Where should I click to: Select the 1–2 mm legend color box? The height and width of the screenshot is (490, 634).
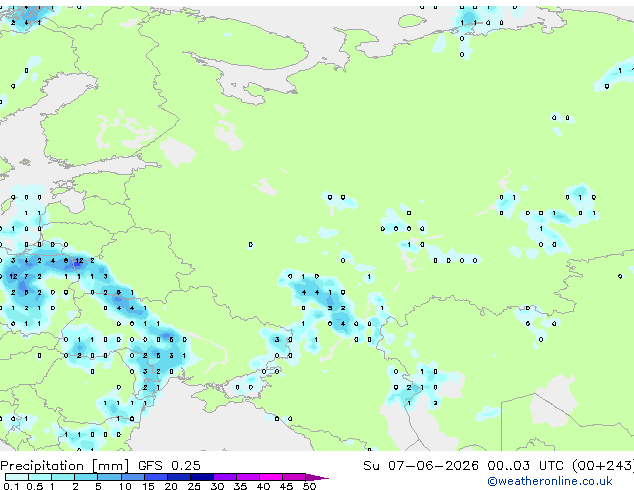point(63,477)
